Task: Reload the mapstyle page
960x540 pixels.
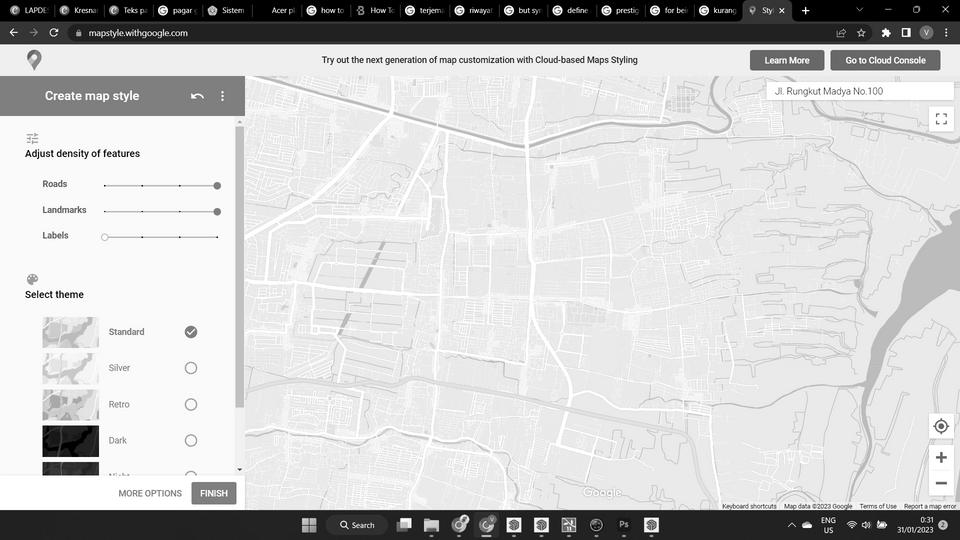Action: pyautogui.click(x=54, y=32)
